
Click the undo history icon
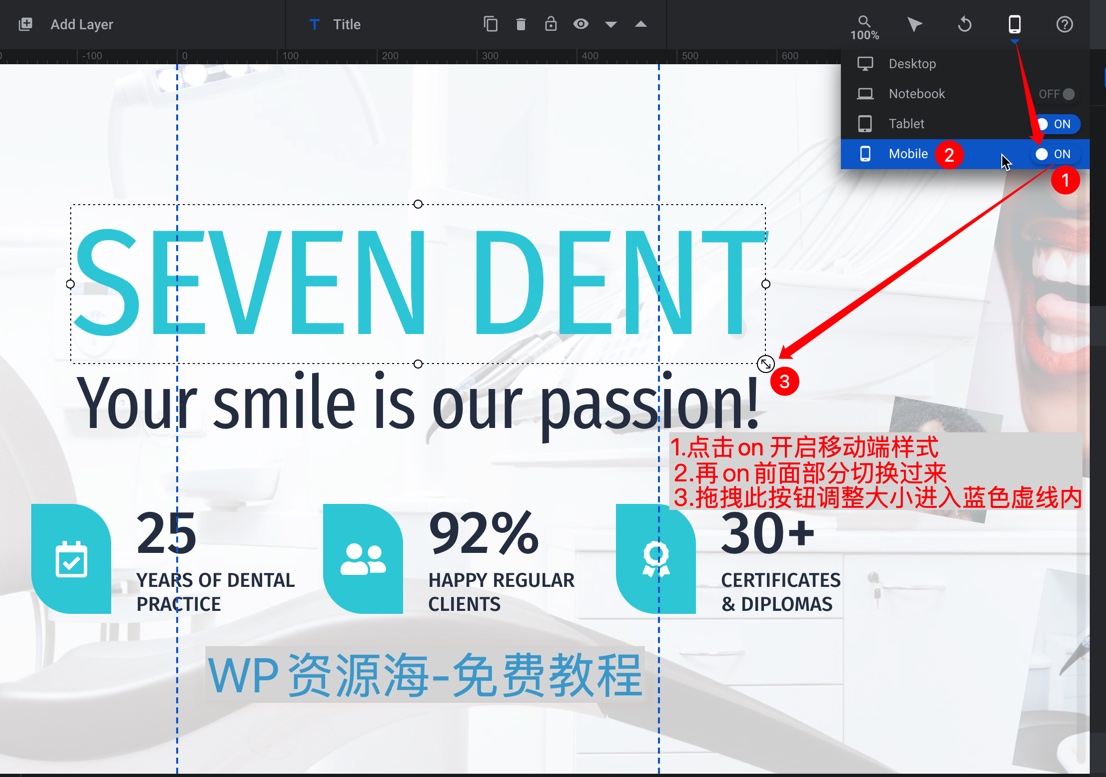click(x=964, y=25)
